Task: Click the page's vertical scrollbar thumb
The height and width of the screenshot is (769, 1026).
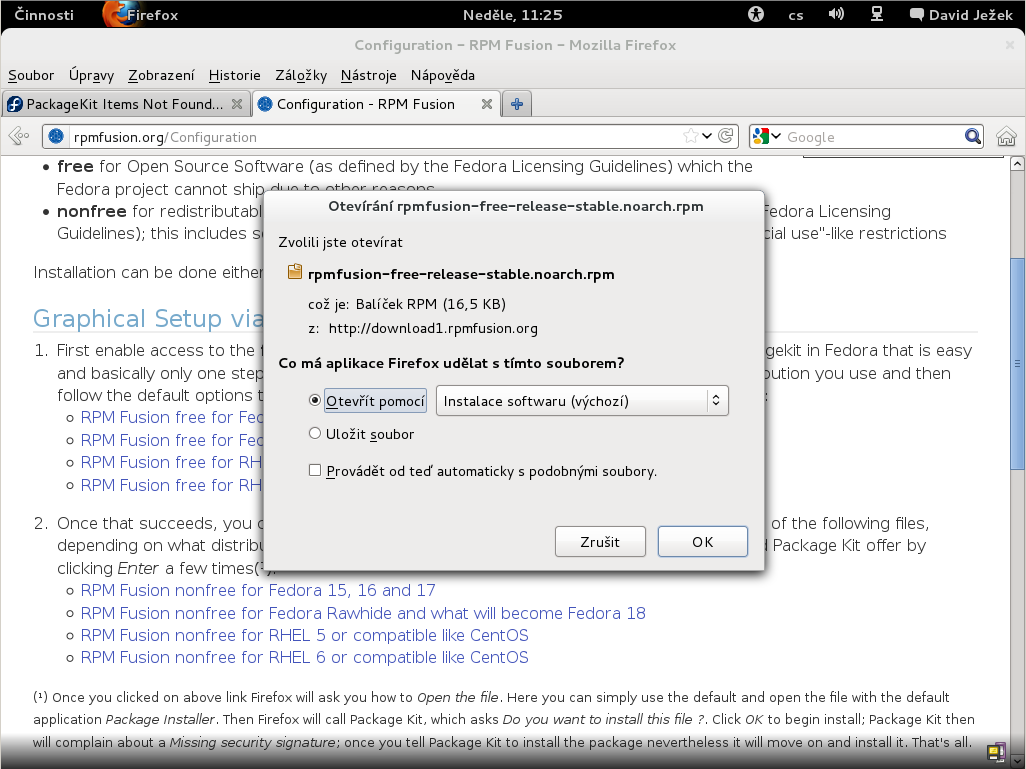Action: pyautogui.click(x=1017, y=363)
